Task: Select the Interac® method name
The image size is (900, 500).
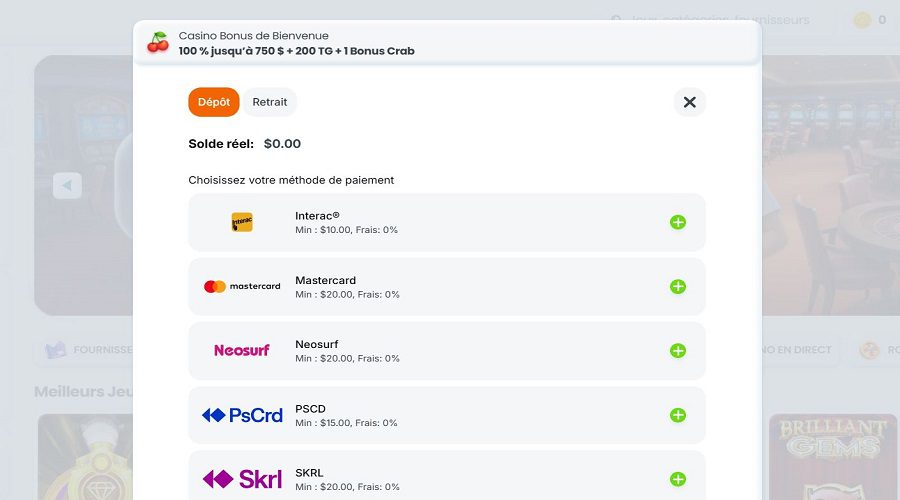Action: [x=317, y=216]
